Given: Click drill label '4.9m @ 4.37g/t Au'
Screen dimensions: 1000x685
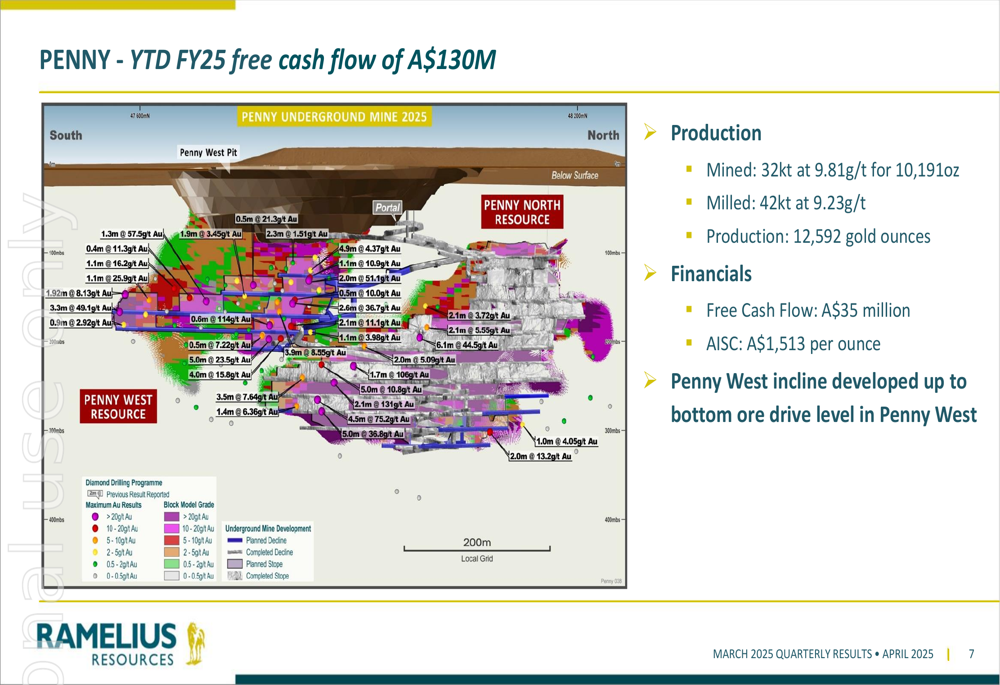Looking at the screenshot, I should (x=370, y=249).
